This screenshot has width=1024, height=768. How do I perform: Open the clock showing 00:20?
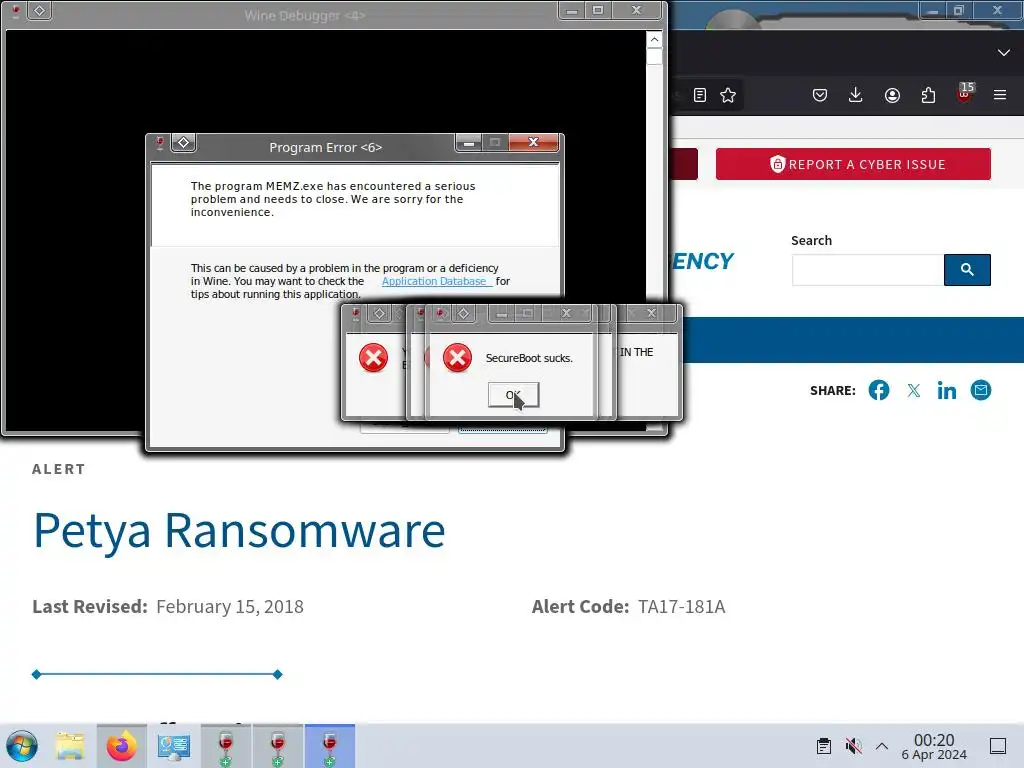click(x=934, y=746)
